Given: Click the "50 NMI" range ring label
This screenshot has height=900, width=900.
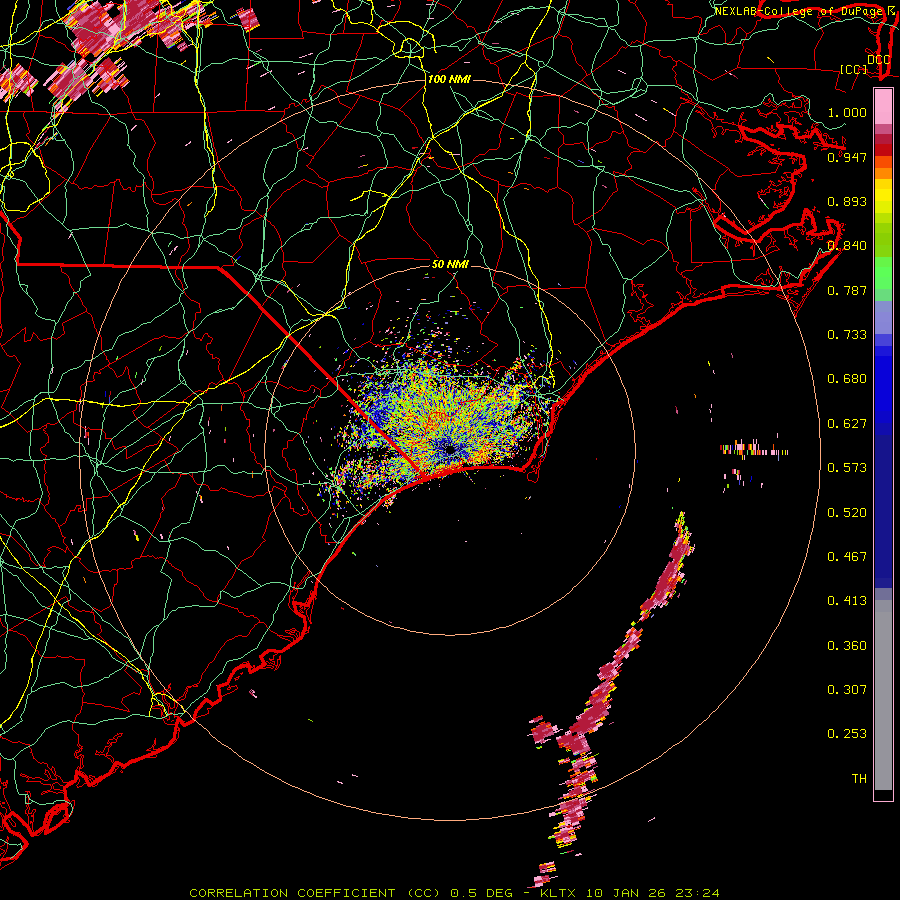Looking at the screenshot, I should [450, 264].
